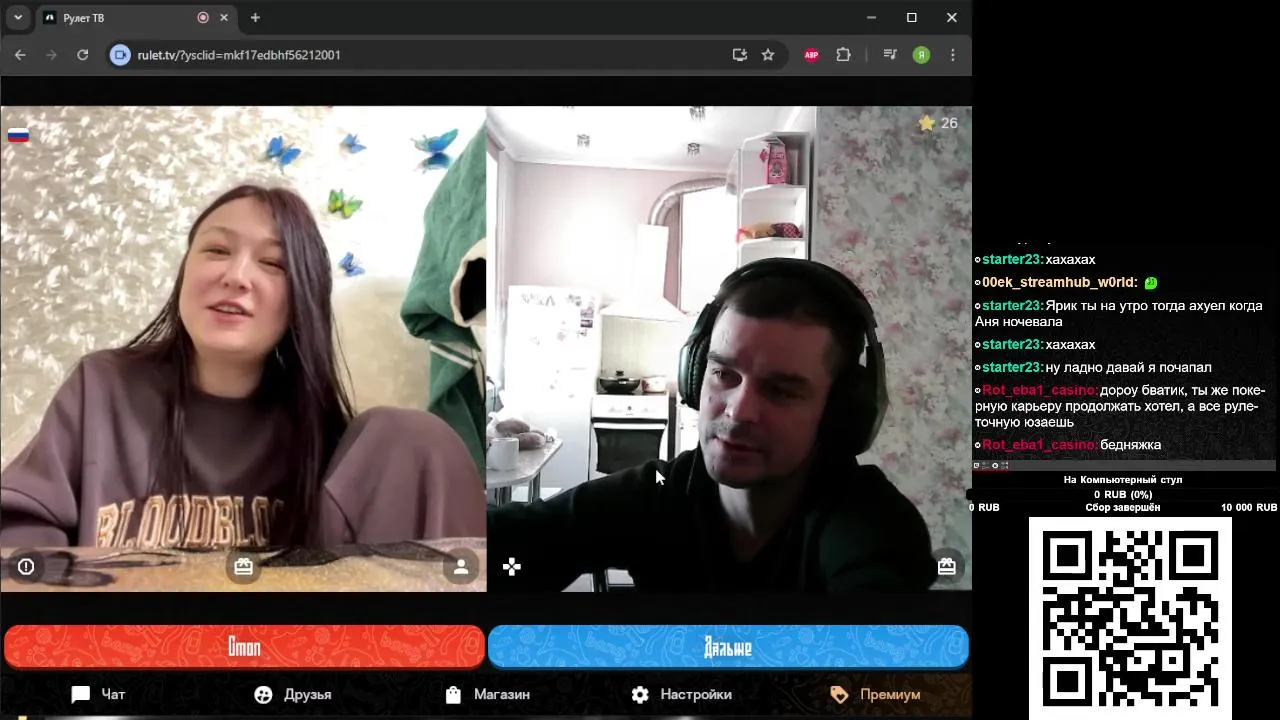Screen dimensions: 1280x720
Task: Open the Премиум tab
Action: (875, 694)
